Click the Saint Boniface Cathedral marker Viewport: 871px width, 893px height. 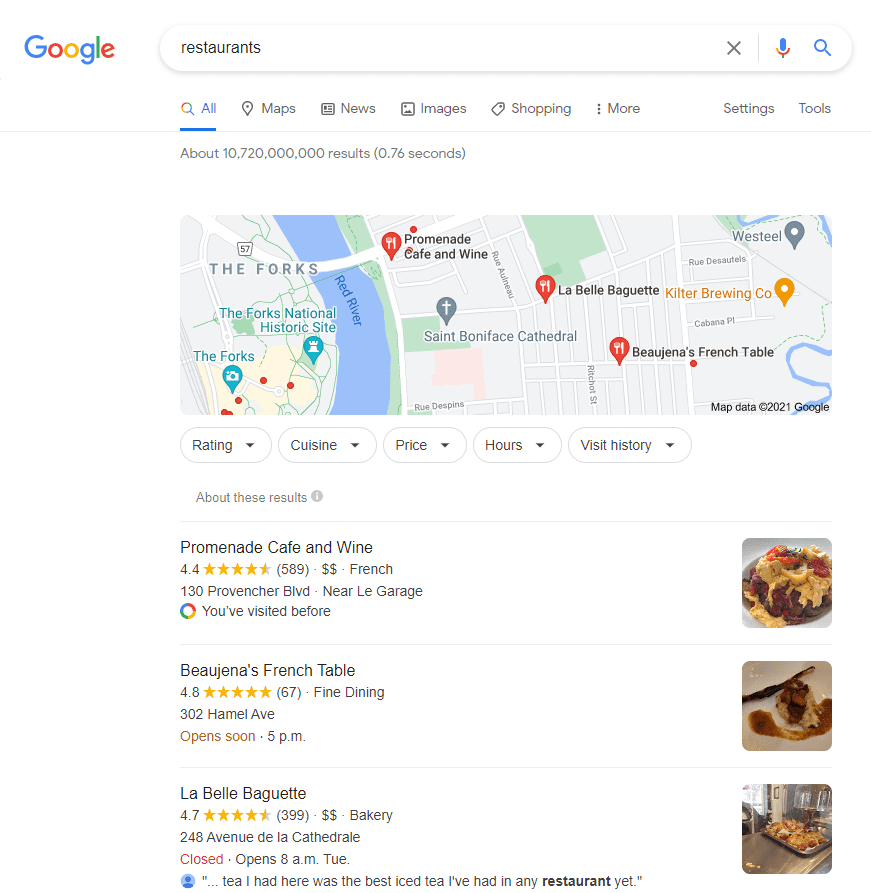point(446,310)
